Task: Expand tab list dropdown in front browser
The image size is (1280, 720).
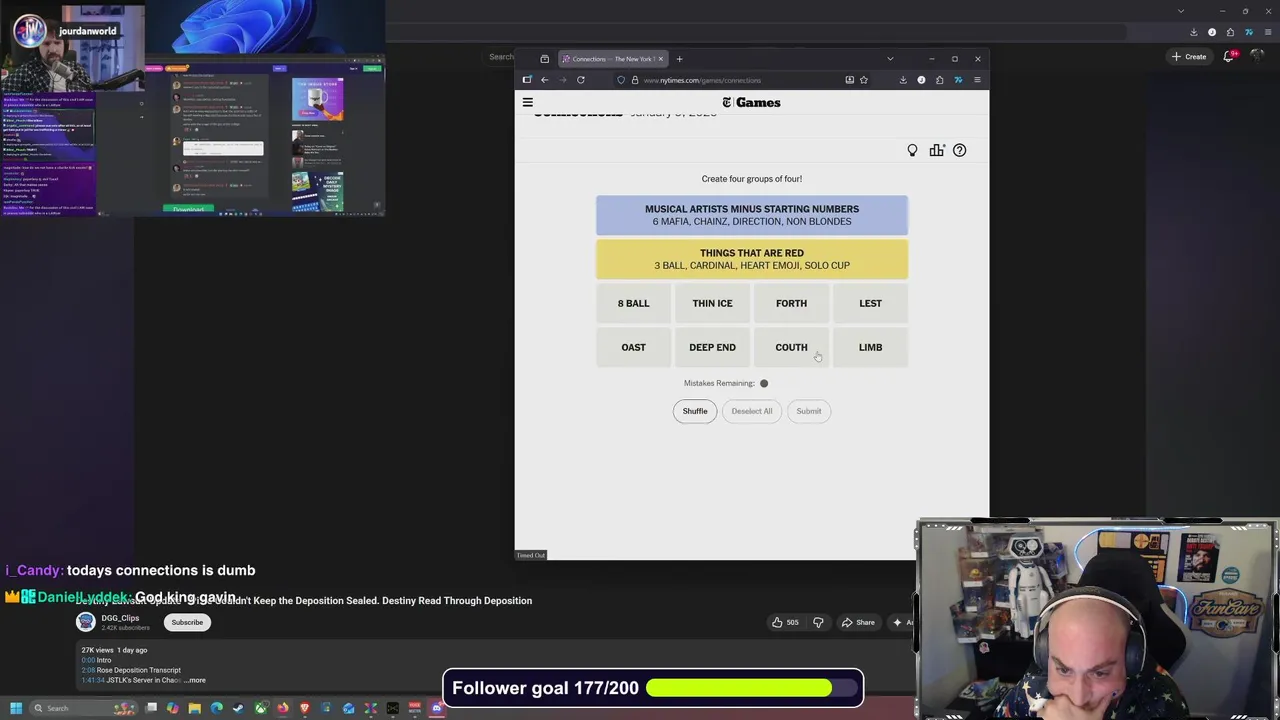Action: tap(890, 59)
